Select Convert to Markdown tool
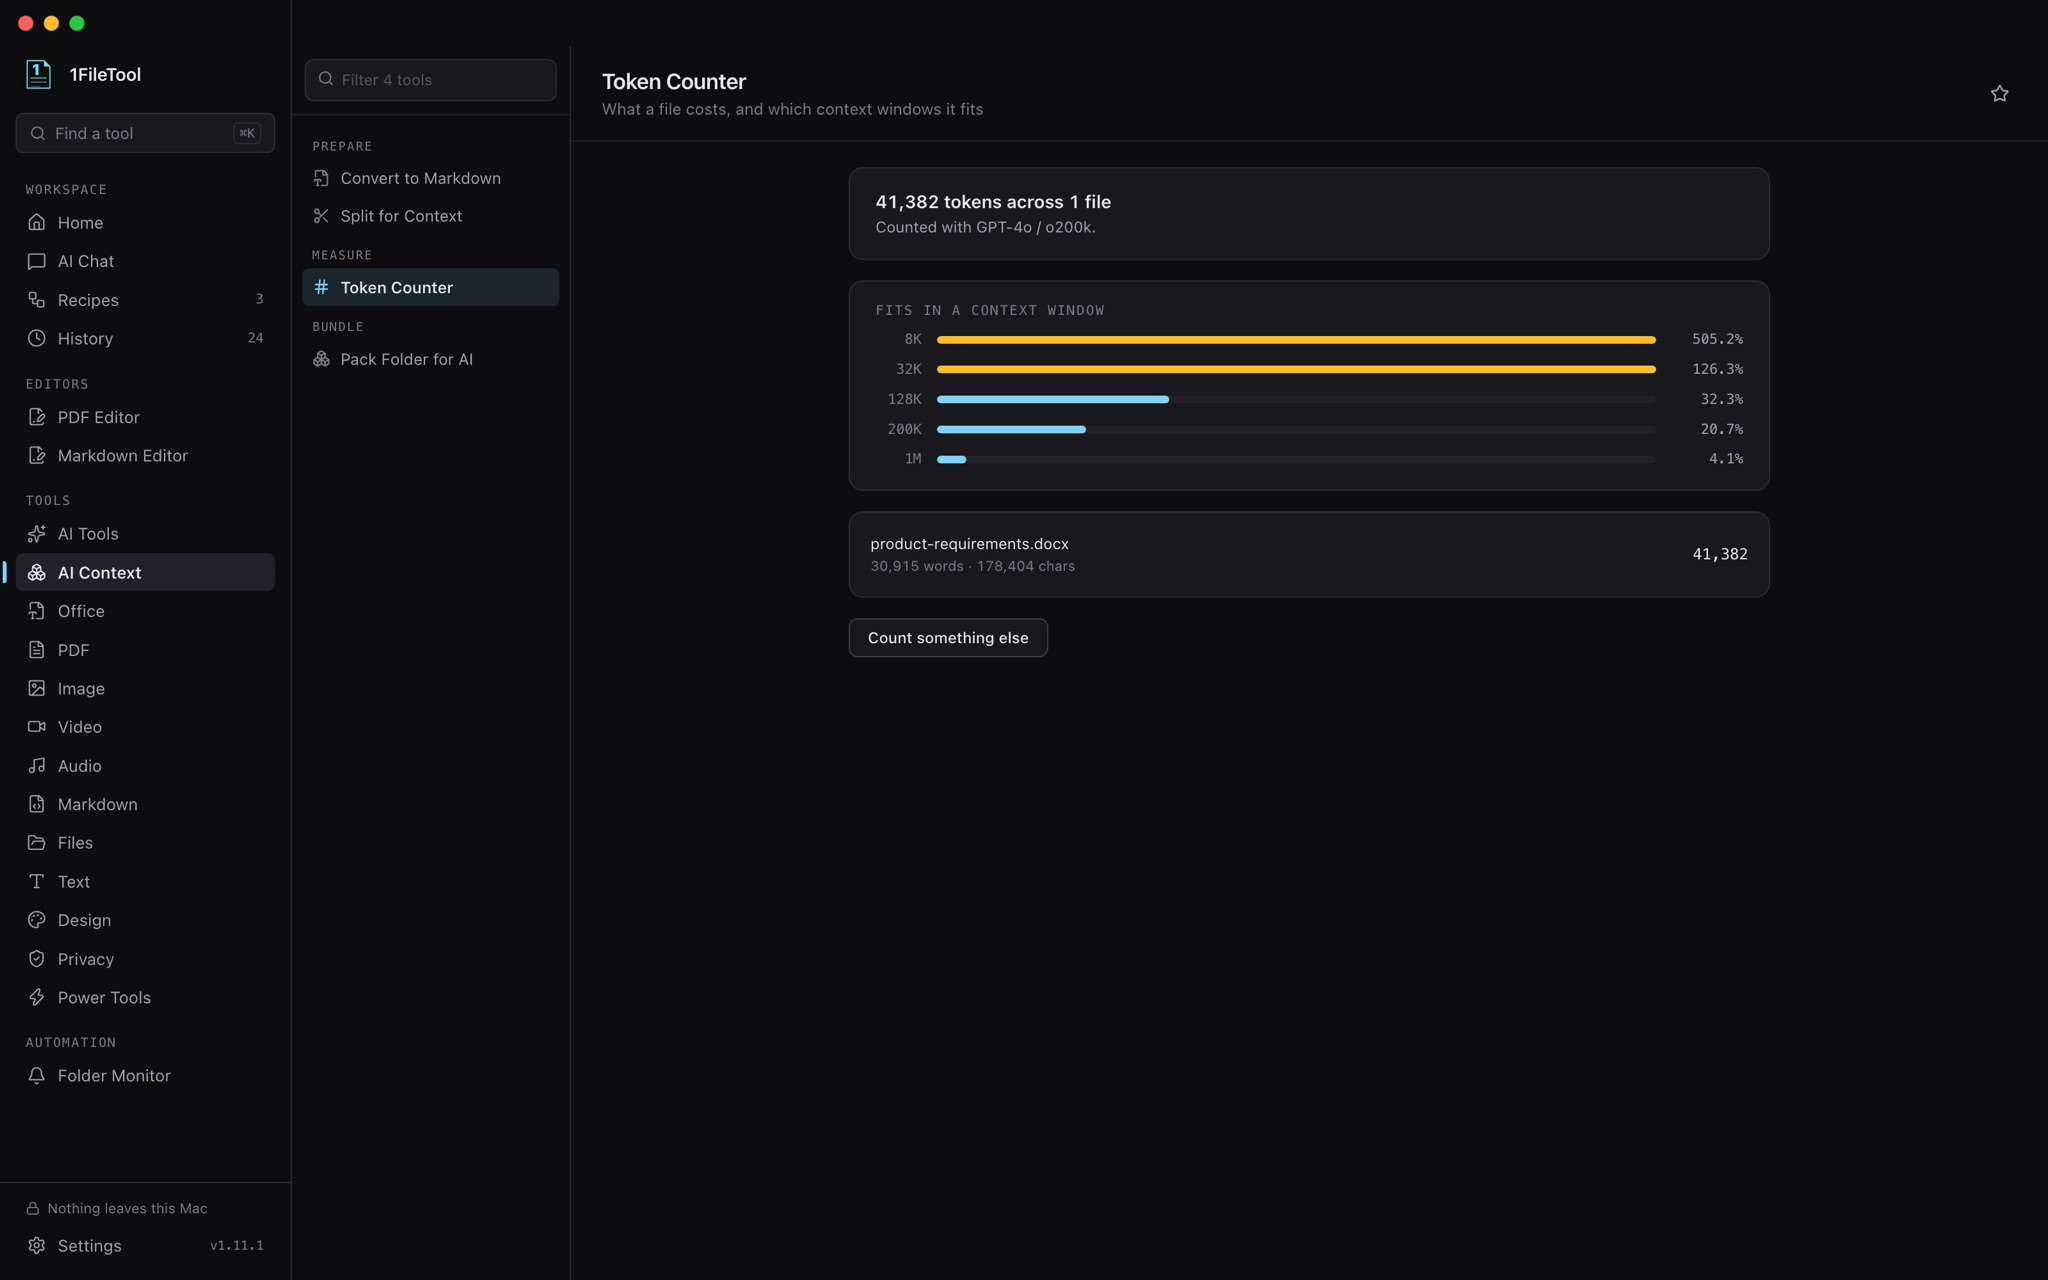Screen dimensions: 2048x1280 (431, 178)
